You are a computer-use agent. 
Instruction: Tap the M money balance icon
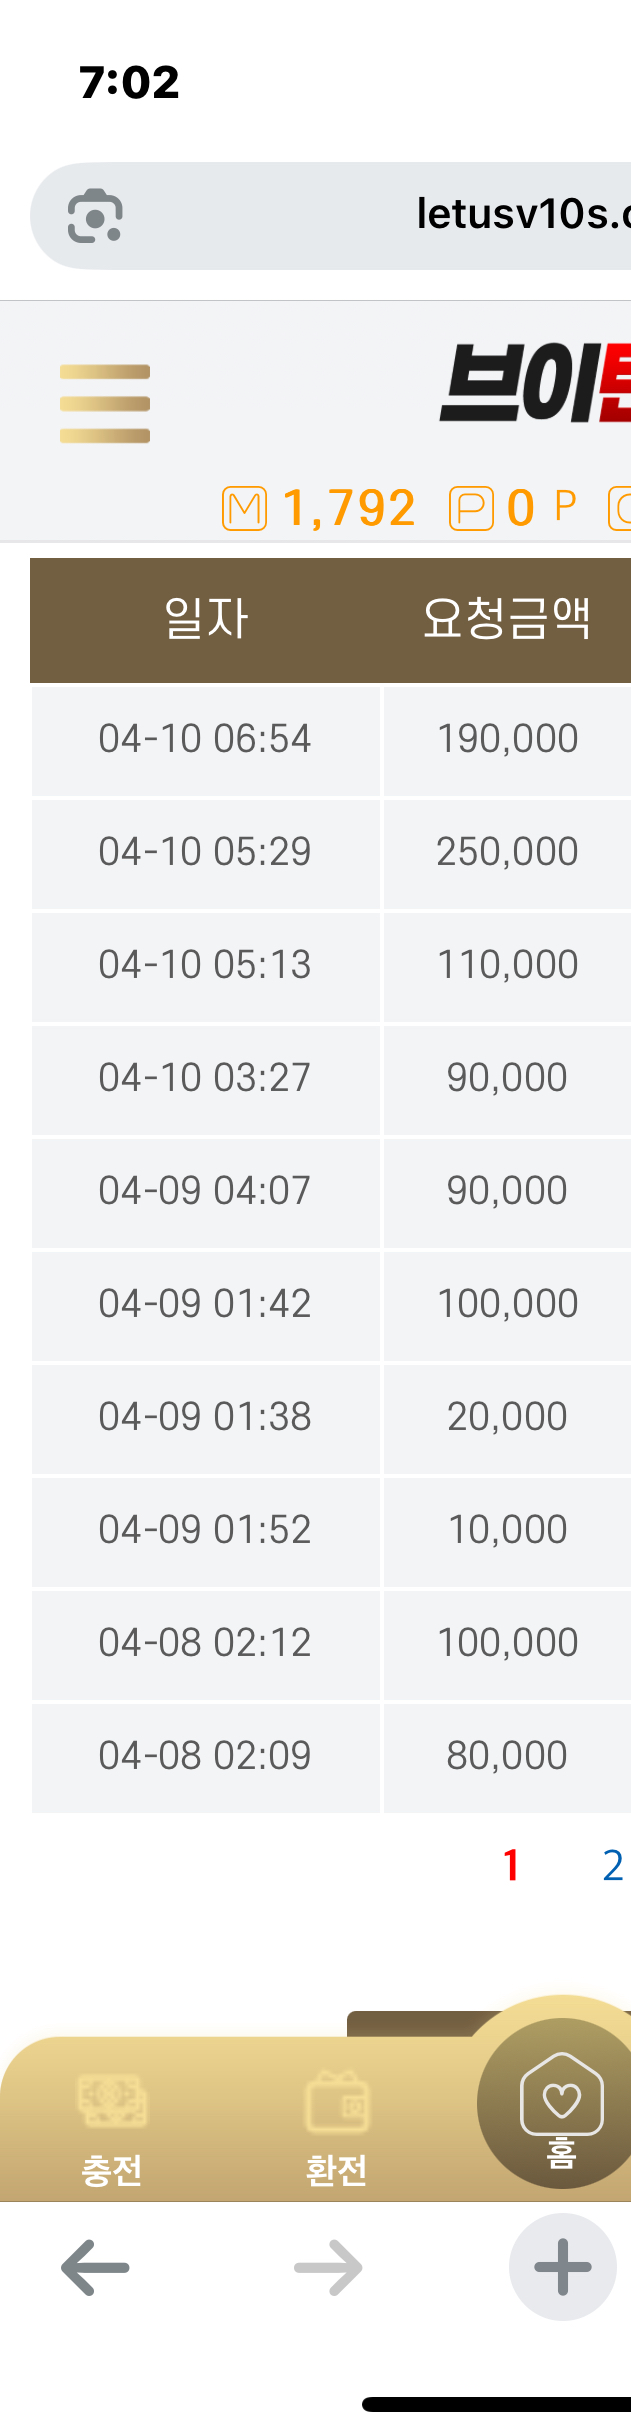point(244,508)
